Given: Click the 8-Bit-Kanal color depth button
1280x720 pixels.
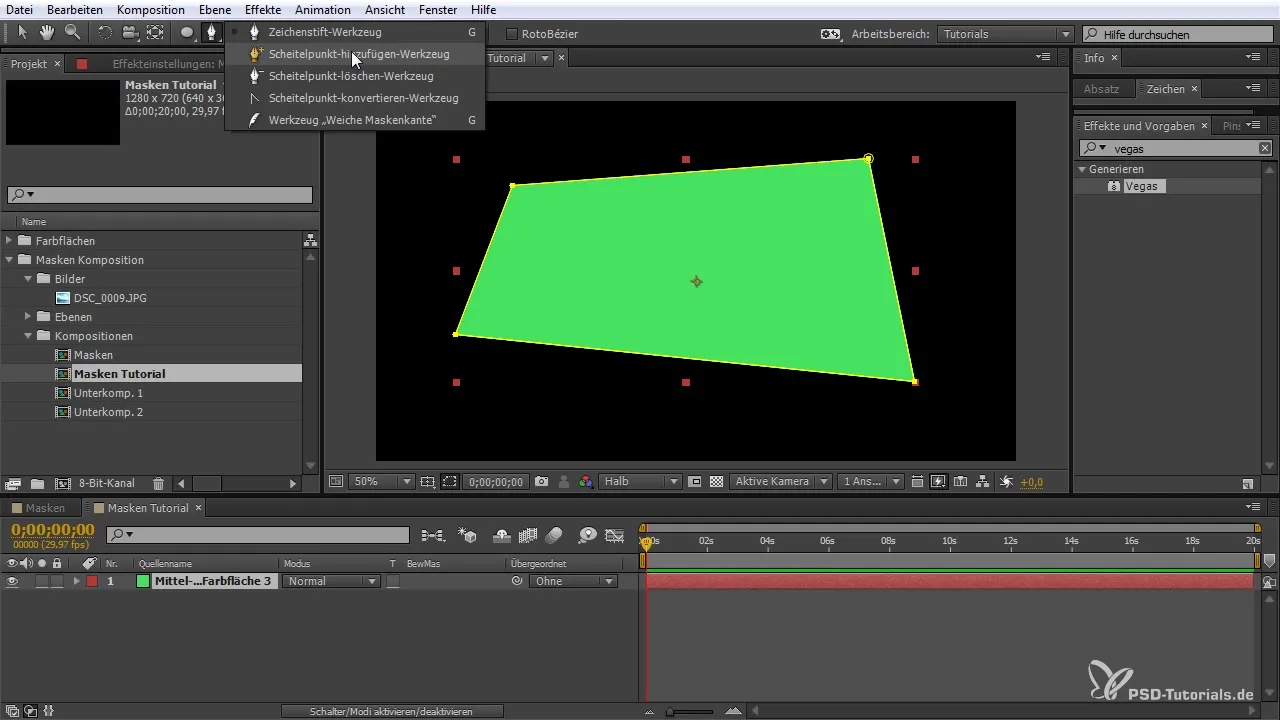Looking at the screenshot, I should pos(109,483).
